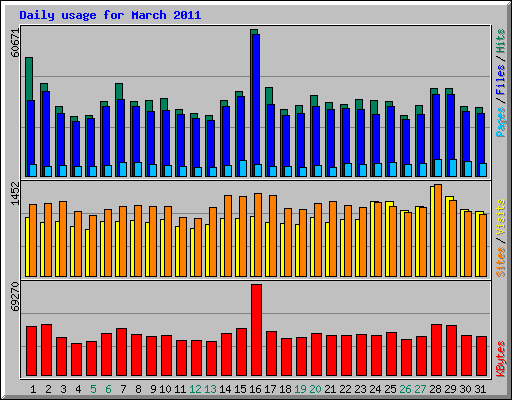Select the red KBytes bar for day 31
This screenshot has width=512, height=400.
pyautogui.click(x=481, y=356)
